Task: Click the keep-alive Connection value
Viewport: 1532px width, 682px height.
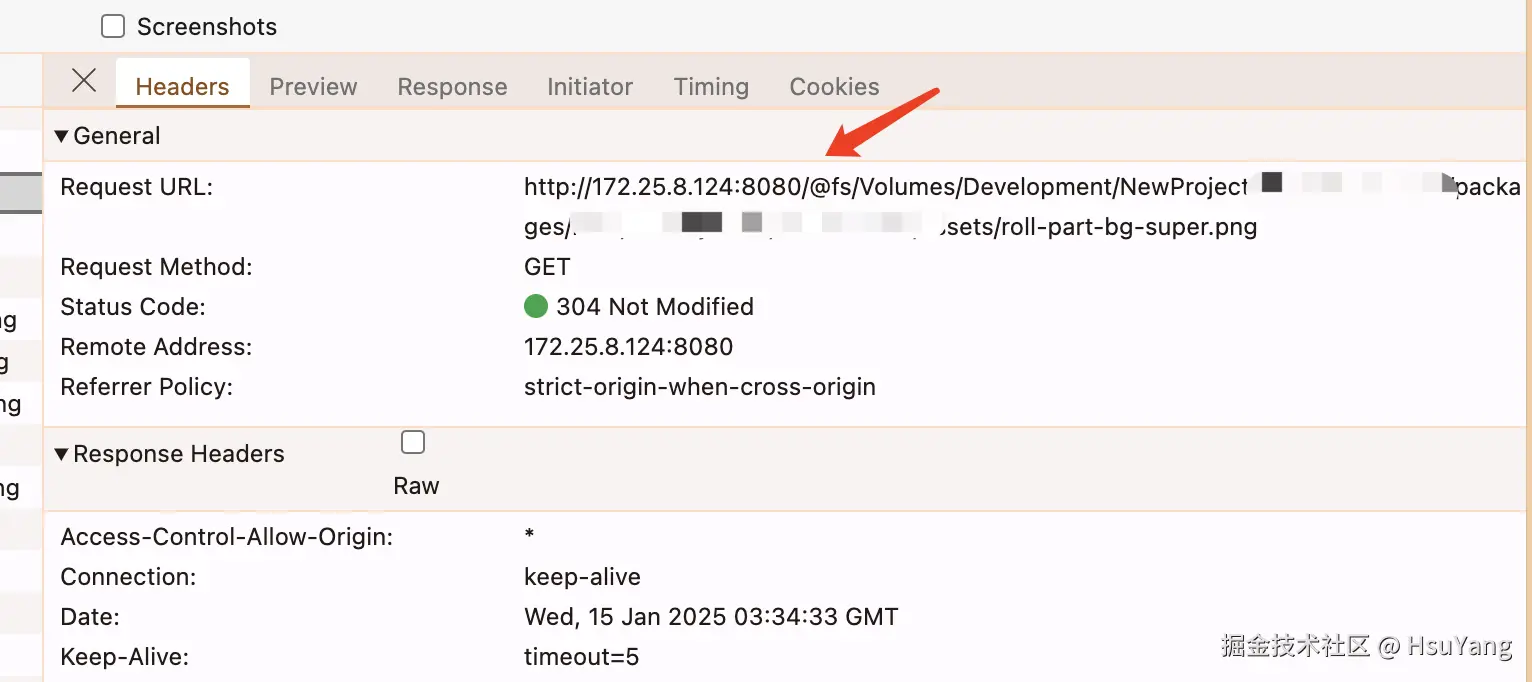Action: [x=582, y=577]
